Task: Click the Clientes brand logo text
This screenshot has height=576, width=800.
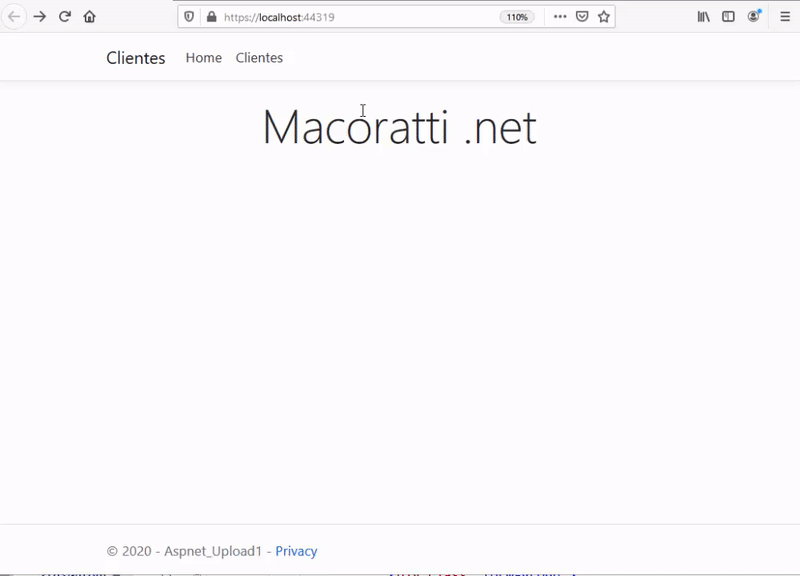Action: pos(136,58)
